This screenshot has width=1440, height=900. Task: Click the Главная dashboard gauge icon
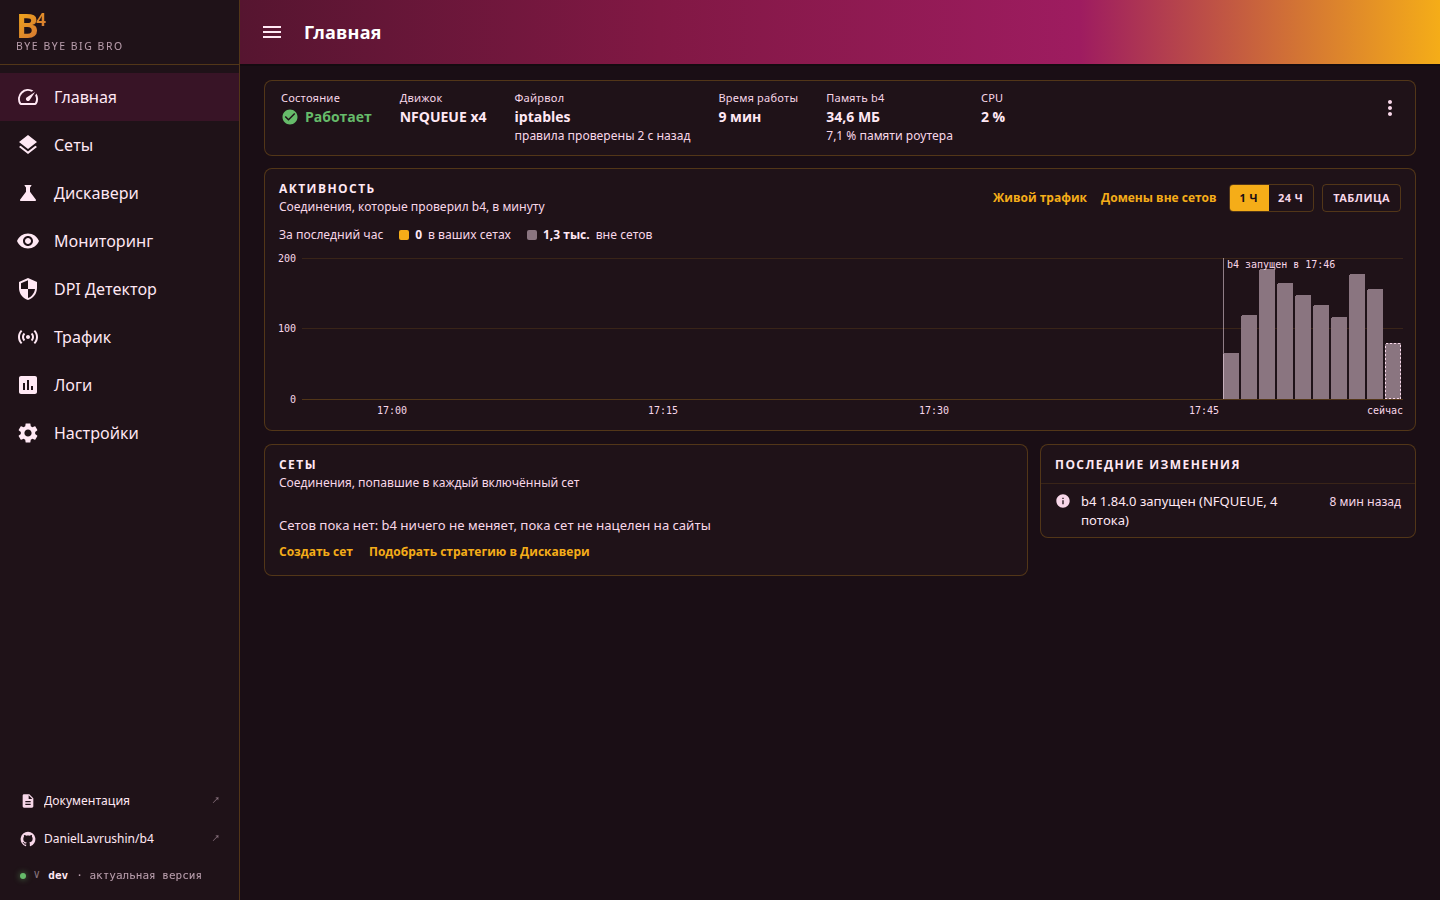pyautogui.click(x=28, y=97)
